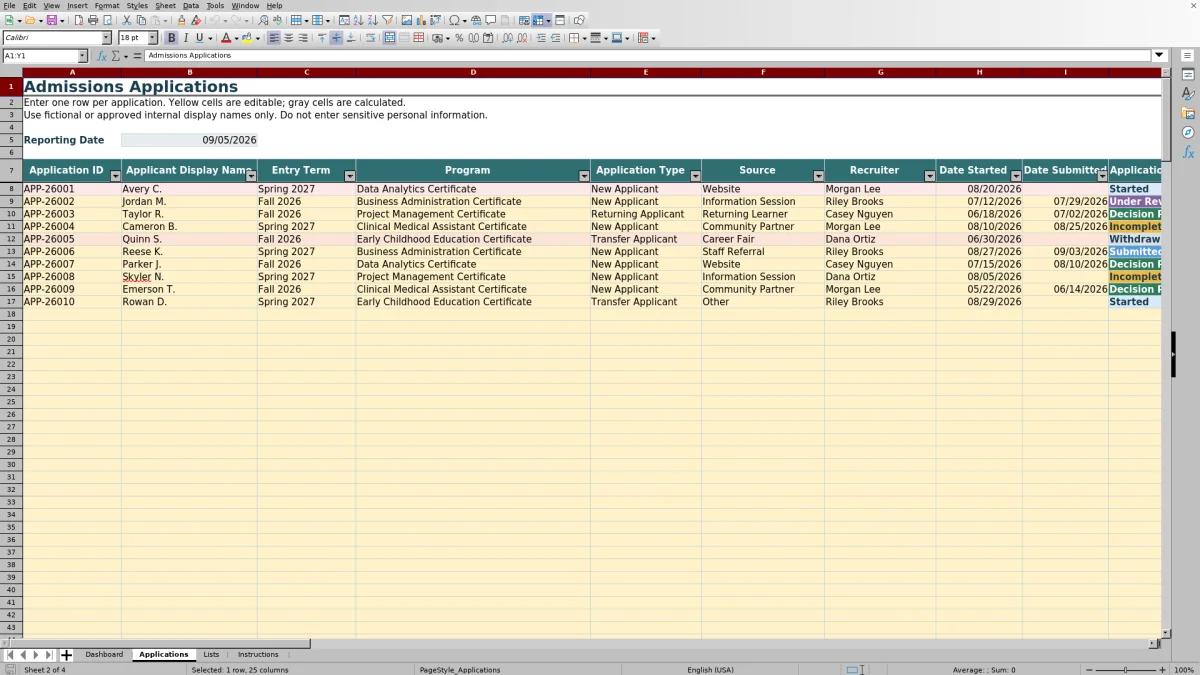Click the Print icon in toolbar
Viewport: 1200px width, 675px height.
93,20
